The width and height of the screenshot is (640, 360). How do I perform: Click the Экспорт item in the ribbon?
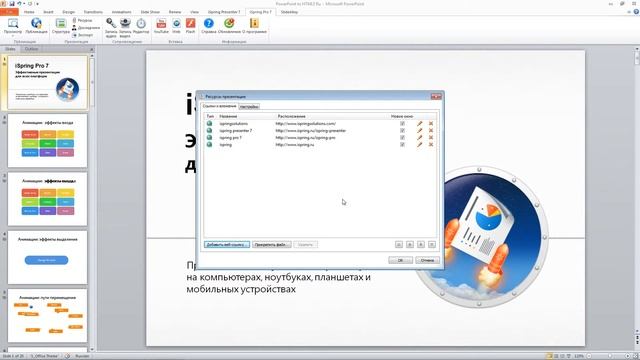pos(83,35)
